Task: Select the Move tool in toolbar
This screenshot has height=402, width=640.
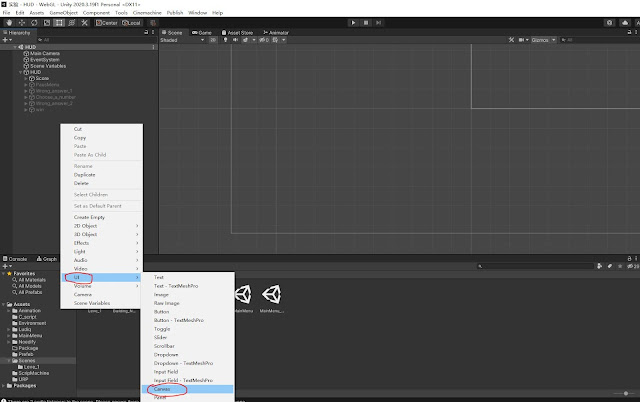Action: [x=22, y=23]
